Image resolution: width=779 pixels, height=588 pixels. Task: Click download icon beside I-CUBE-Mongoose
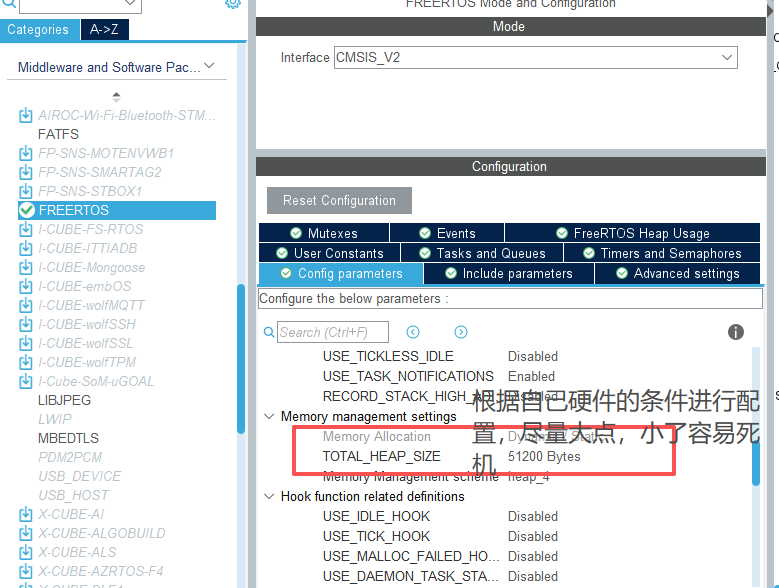[26, 267]
